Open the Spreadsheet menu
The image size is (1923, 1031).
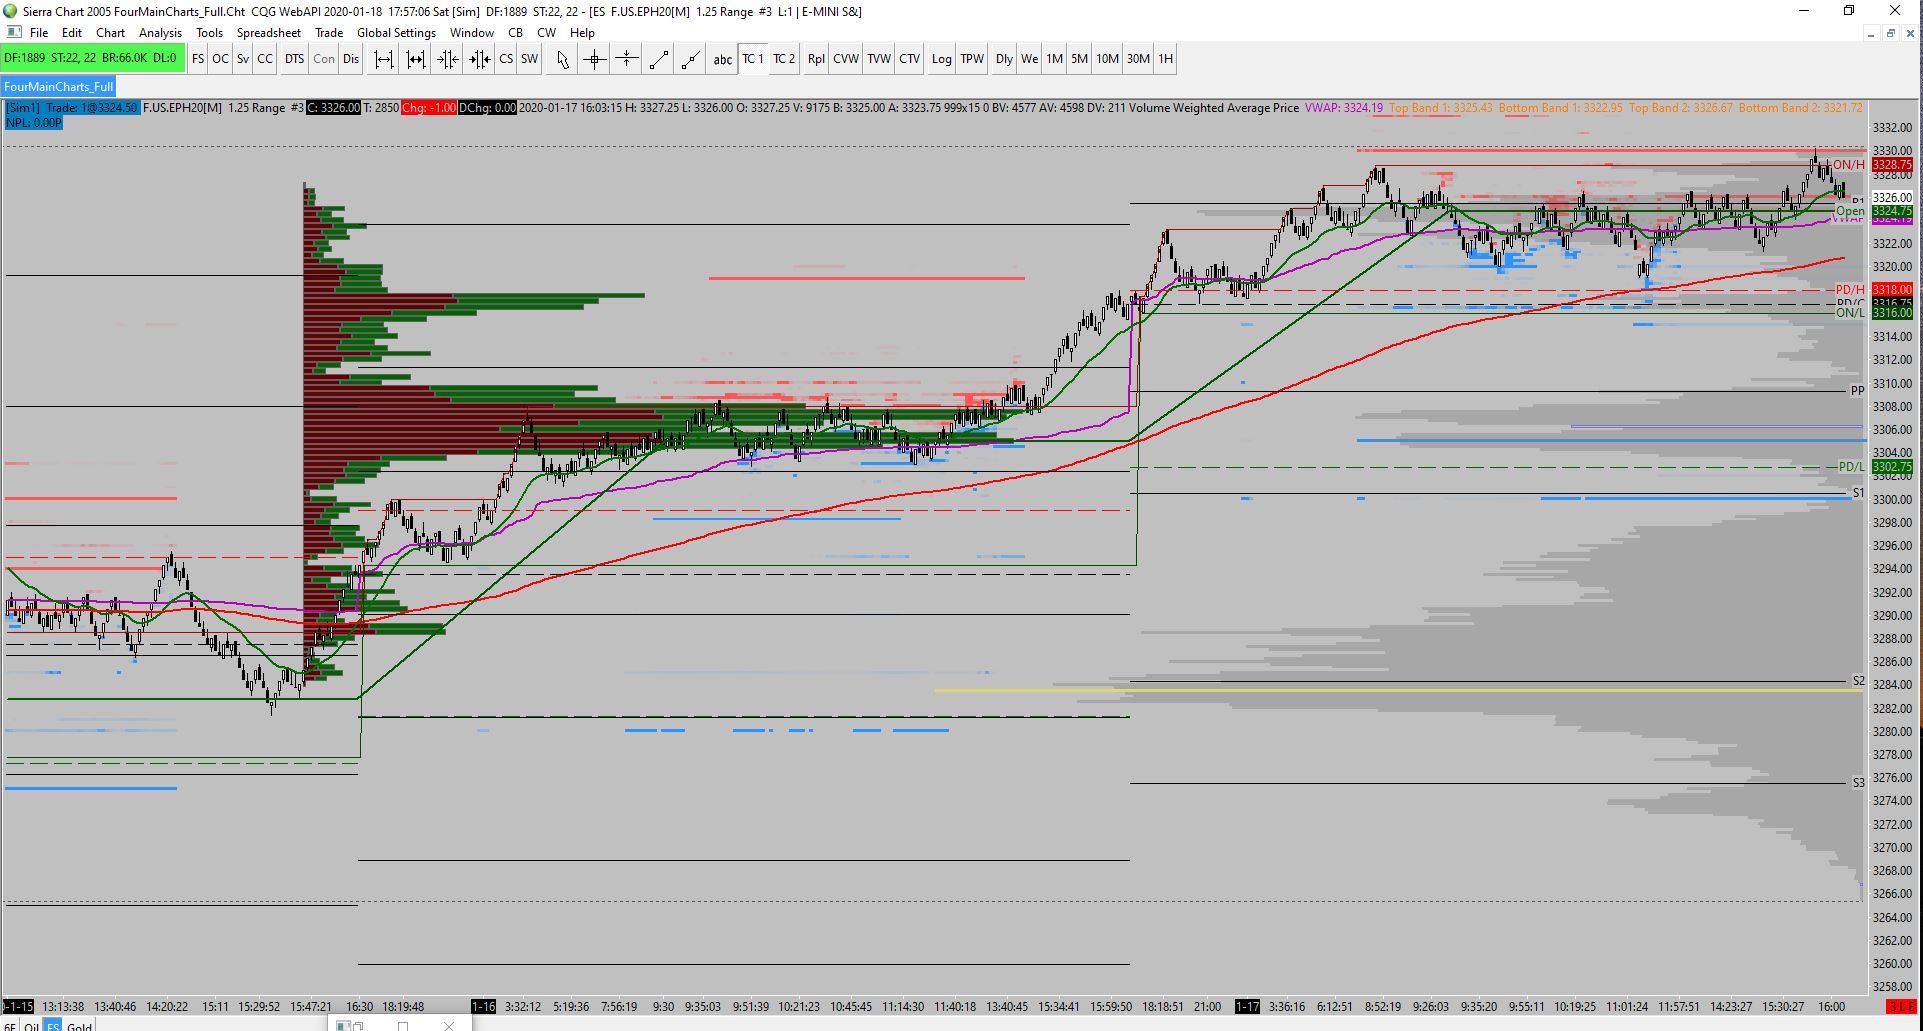click(x=269, y=32)
